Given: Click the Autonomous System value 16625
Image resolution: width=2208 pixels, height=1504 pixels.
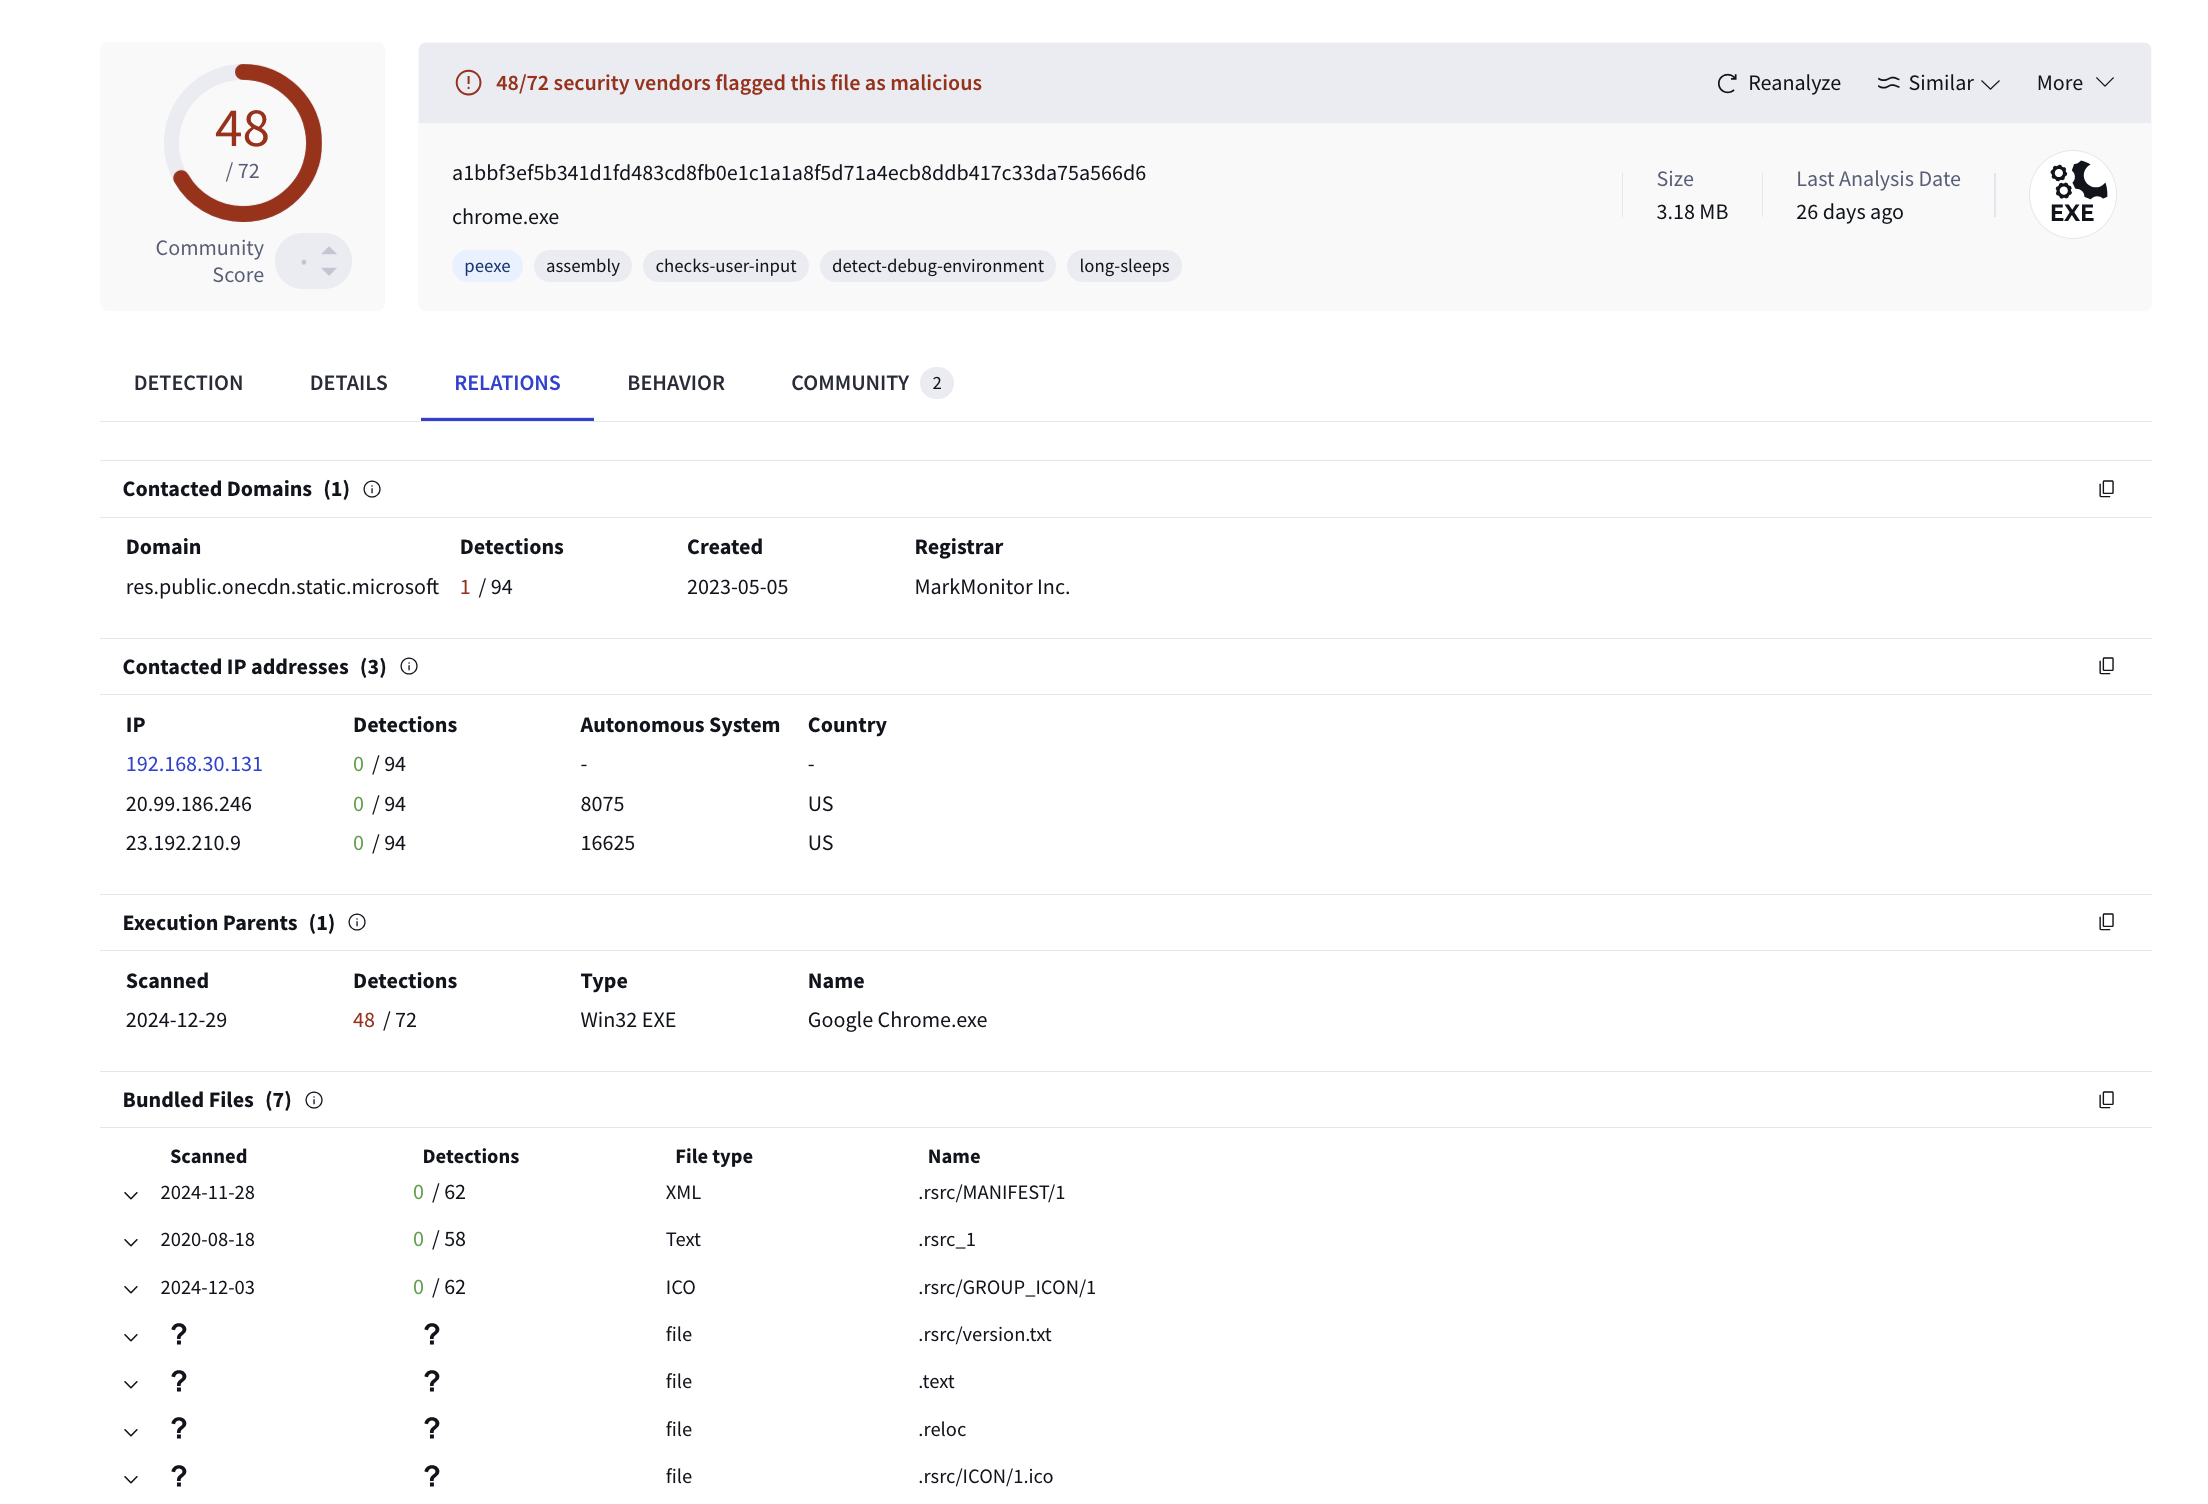Looking at the screenshot, I should click(607, 843).
